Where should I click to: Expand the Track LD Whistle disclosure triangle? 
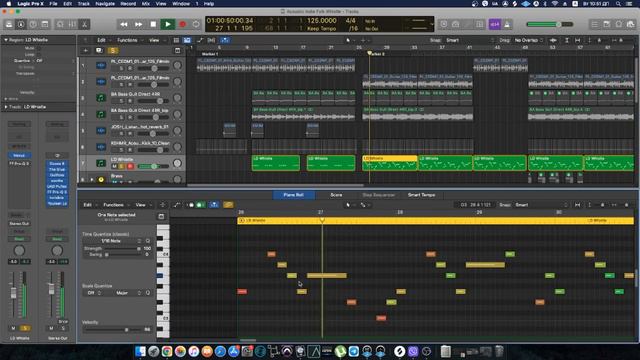pyautogui.click(x=6, y=107)
